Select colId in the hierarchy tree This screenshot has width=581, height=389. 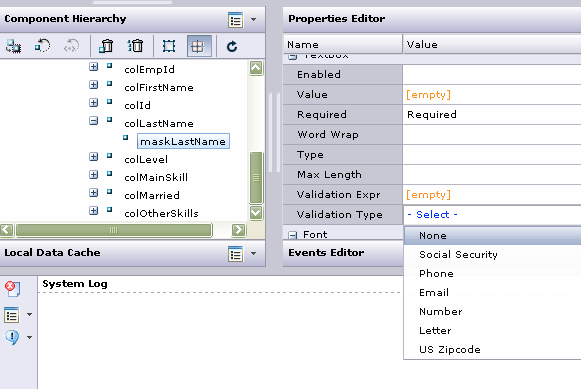[137, 106]
